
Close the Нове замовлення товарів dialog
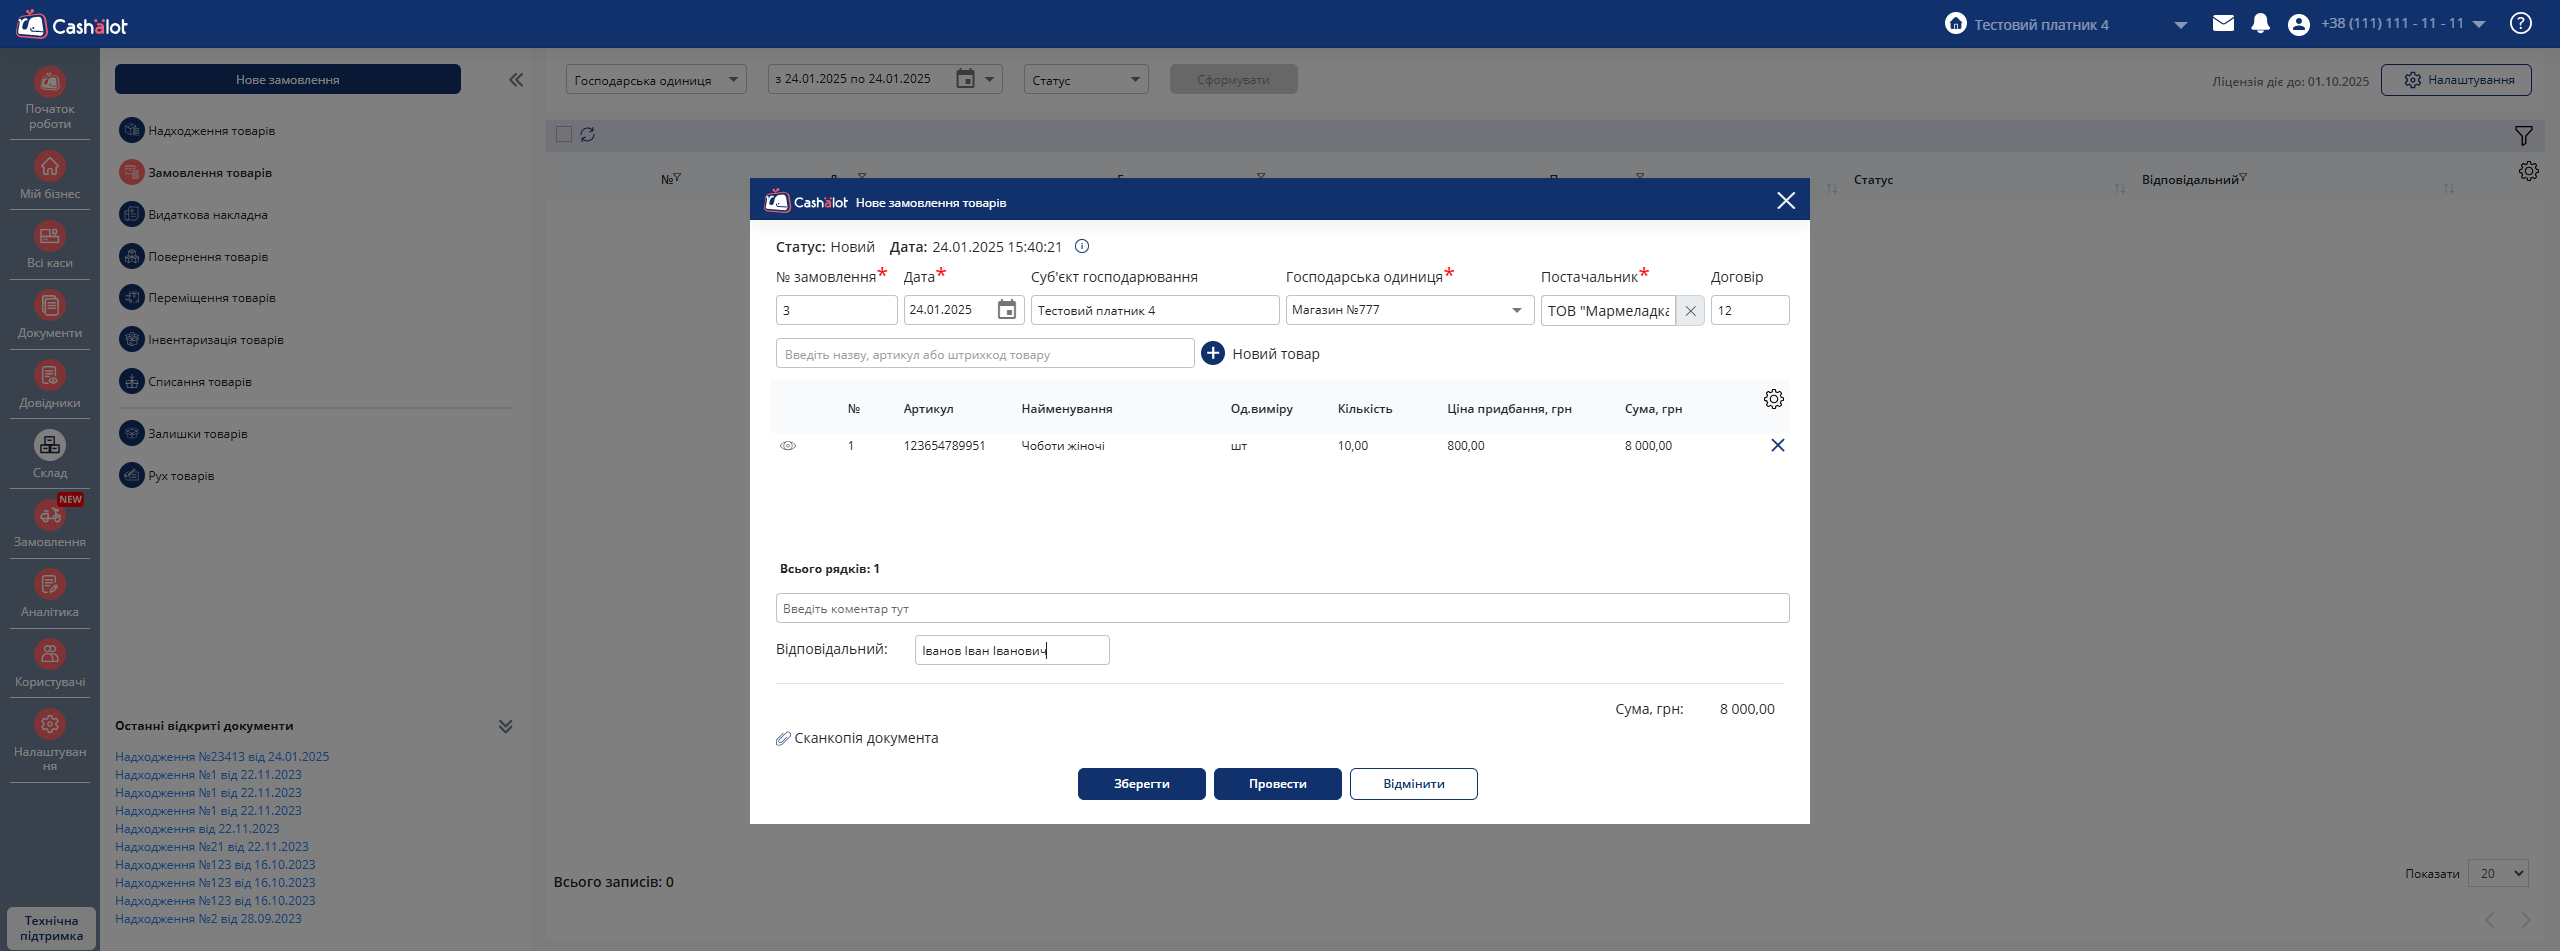tap(1786, 201)
